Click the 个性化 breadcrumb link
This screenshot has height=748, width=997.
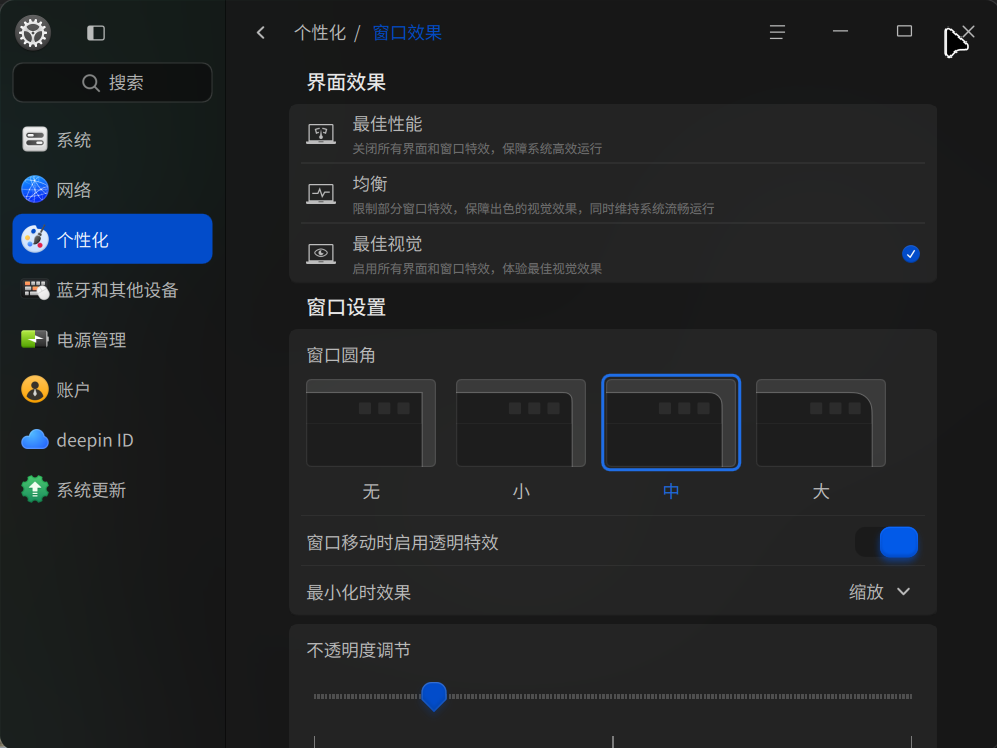(320, 32)
